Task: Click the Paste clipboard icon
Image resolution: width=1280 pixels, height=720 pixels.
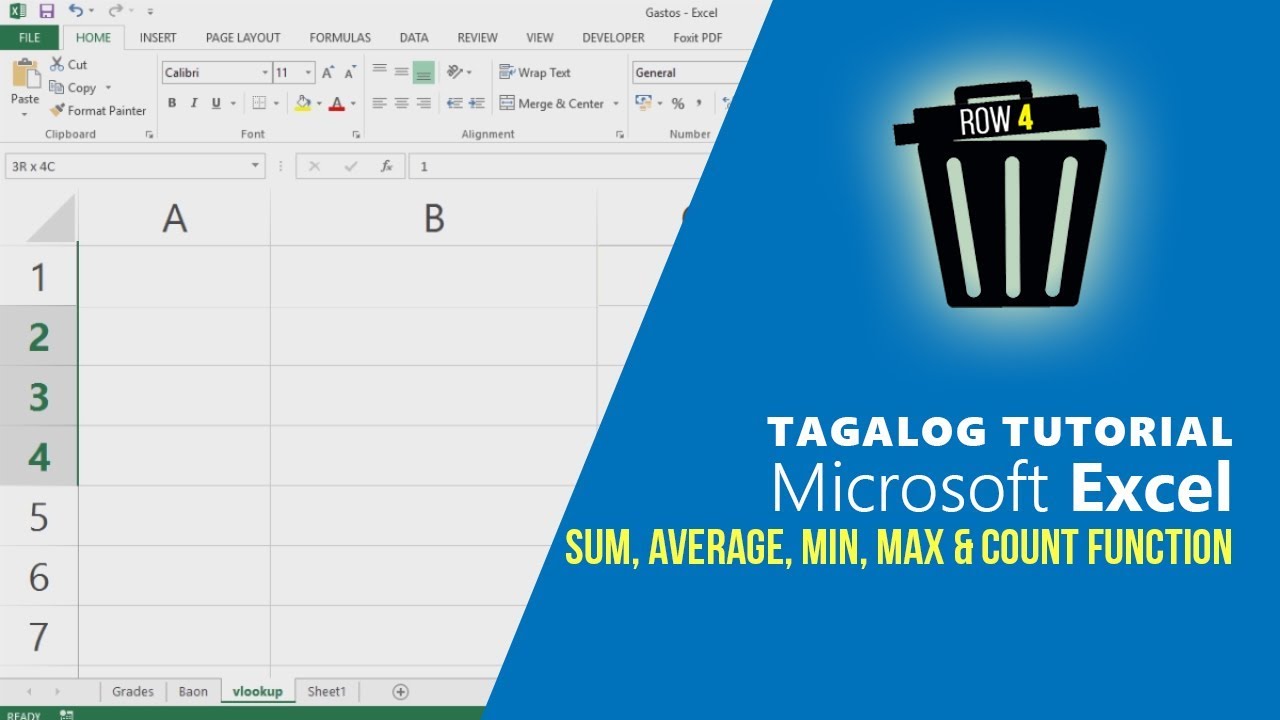Action: (x=25, y=74)
